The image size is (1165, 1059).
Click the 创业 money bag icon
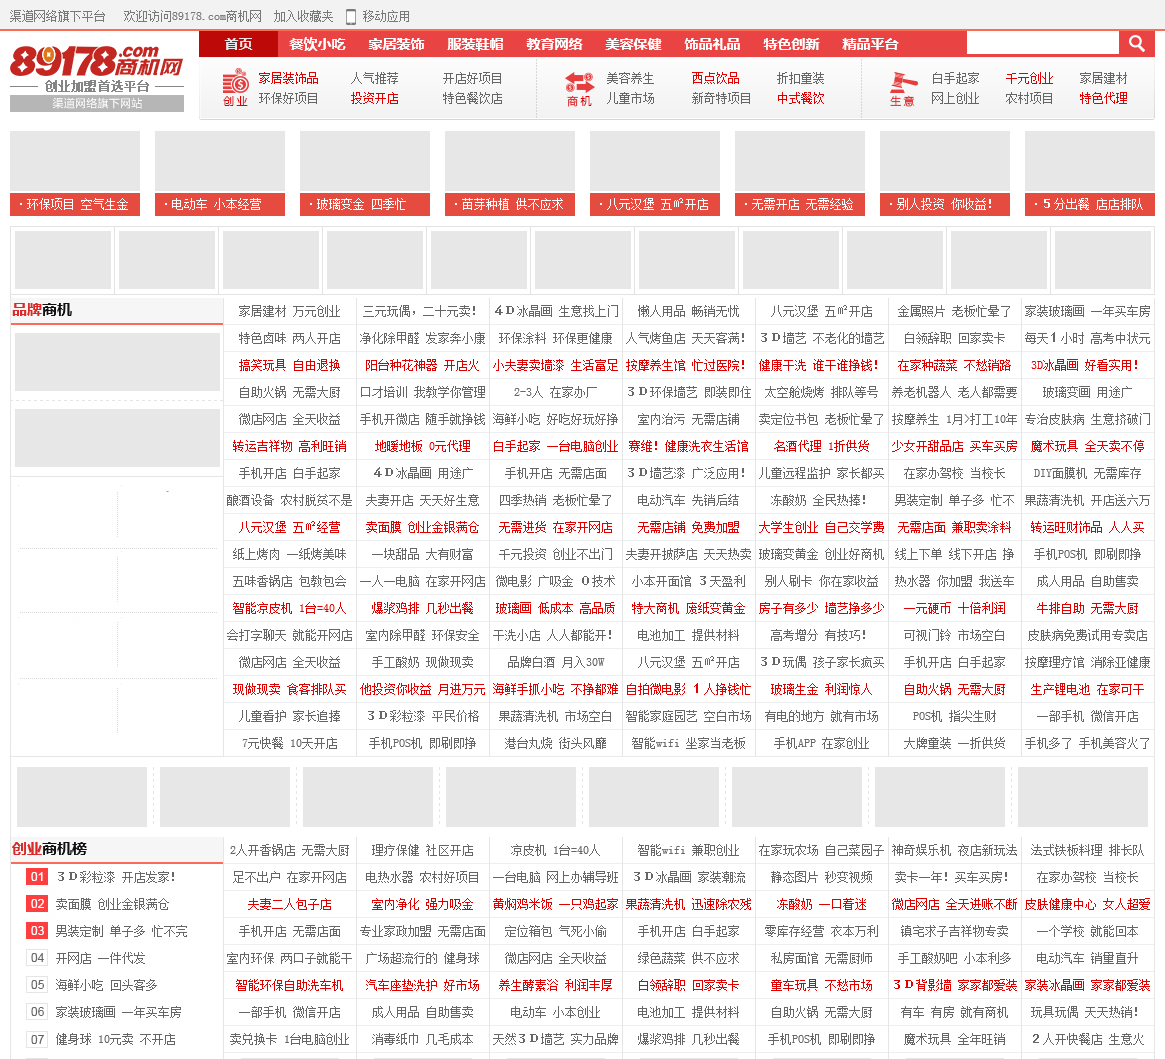236,88
